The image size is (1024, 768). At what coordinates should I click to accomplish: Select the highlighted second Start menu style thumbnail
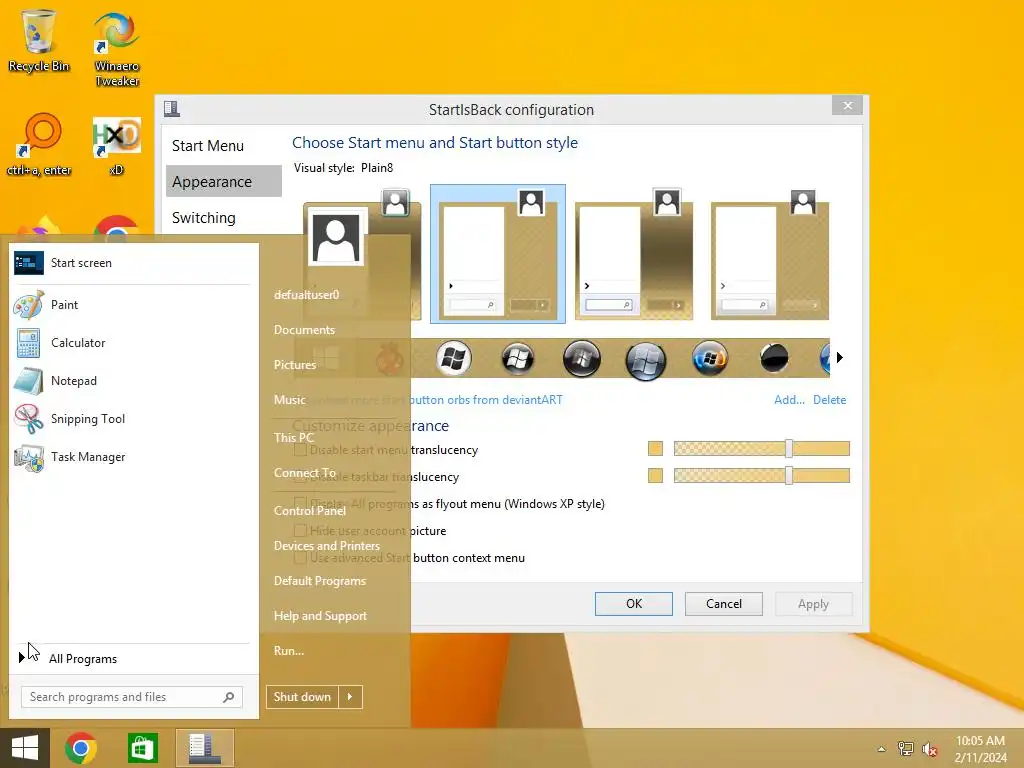click(498, 254)
